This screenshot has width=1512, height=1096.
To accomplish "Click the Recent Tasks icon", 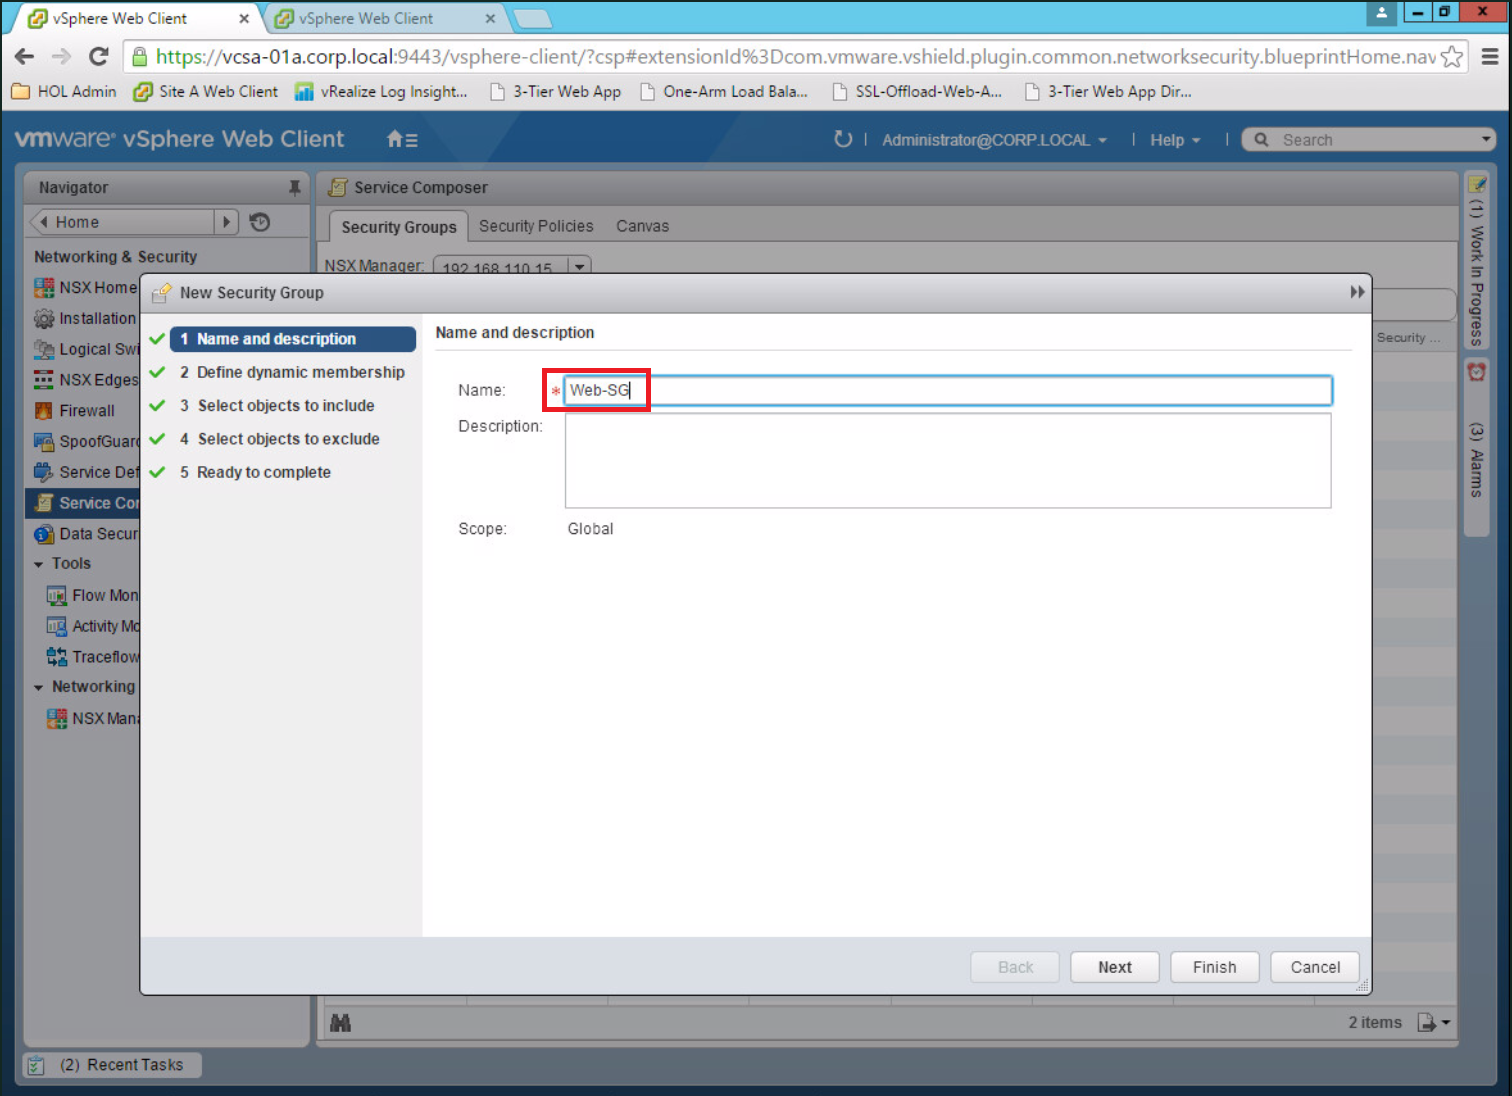I will [x=36, y=1065].
